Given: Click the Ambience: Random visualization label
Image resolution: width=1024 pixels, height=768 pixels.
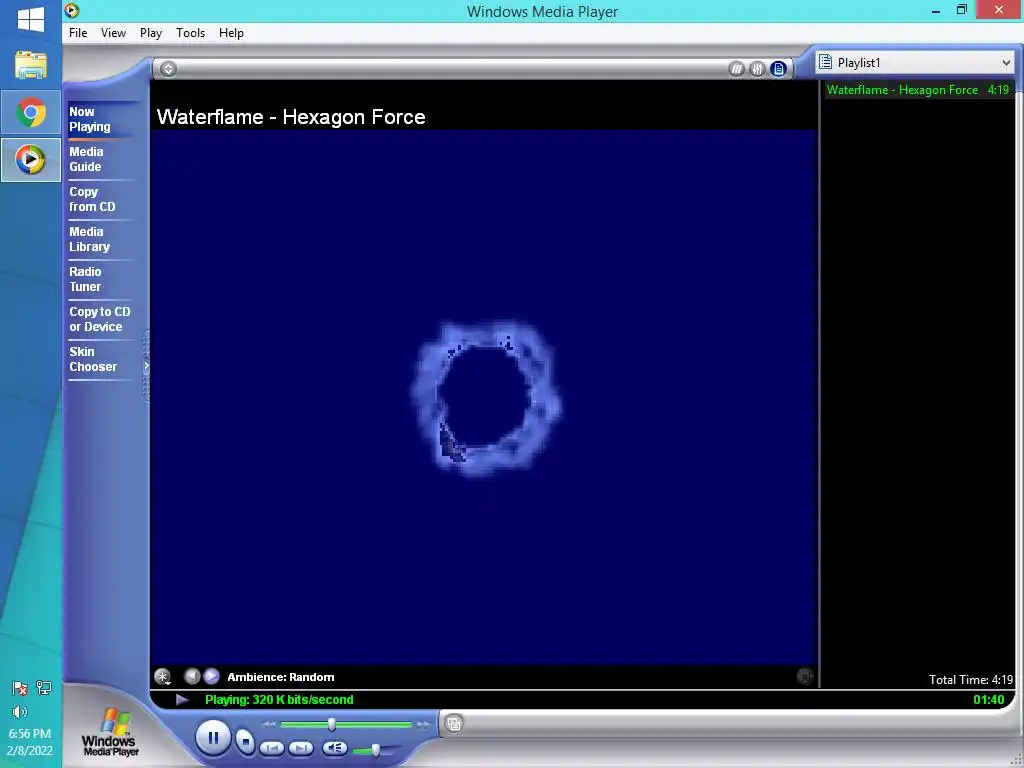Looking at the screenshot, I should point(281,677).
